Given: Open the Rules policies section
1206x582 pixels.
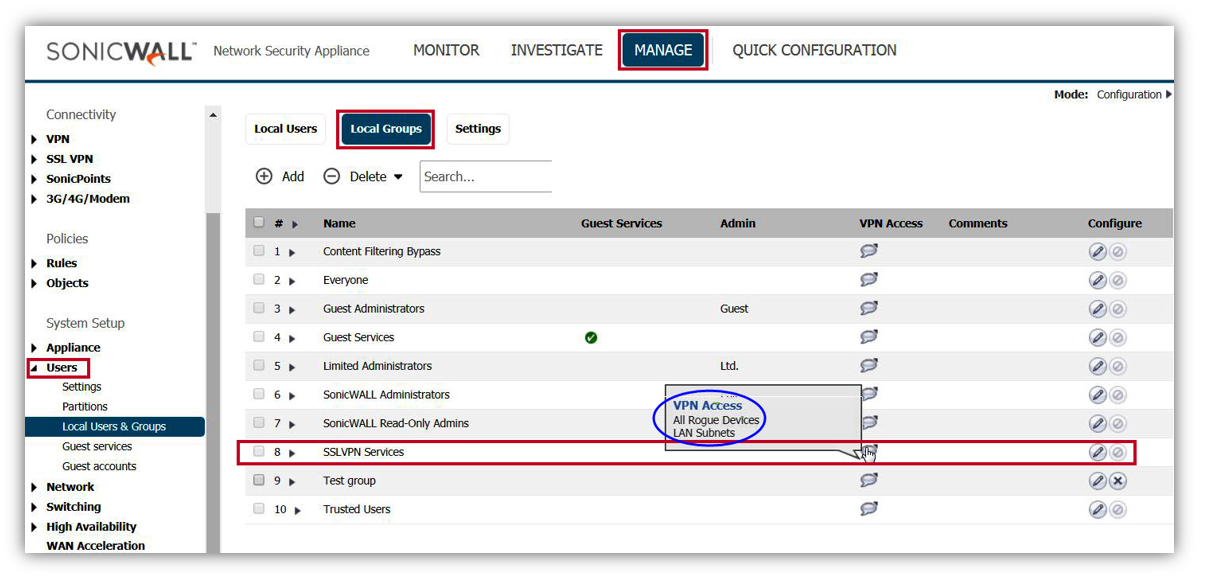Looking at the screenshot, I should point(61,264).
